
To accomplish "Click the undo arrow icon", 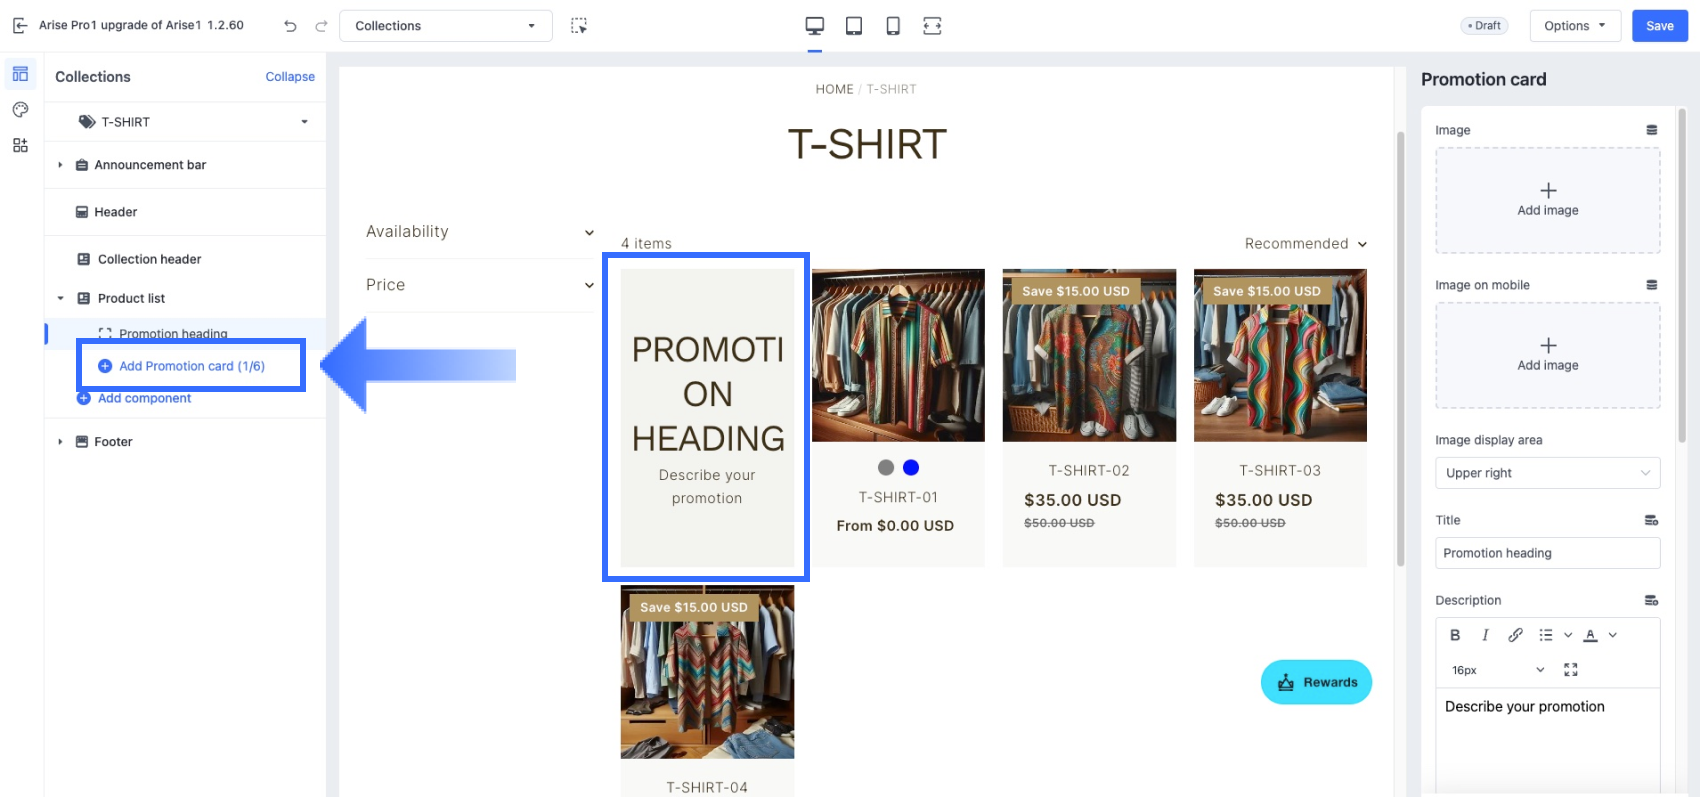I will (290, 26).
